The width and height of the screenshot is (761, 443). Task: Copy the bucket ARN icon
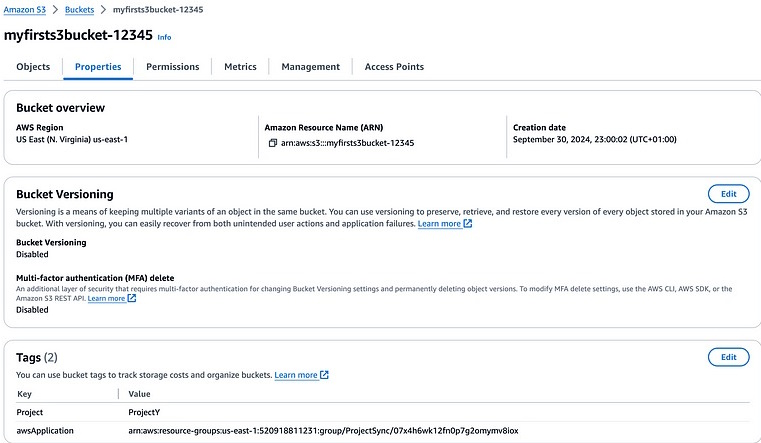point(273,143)
